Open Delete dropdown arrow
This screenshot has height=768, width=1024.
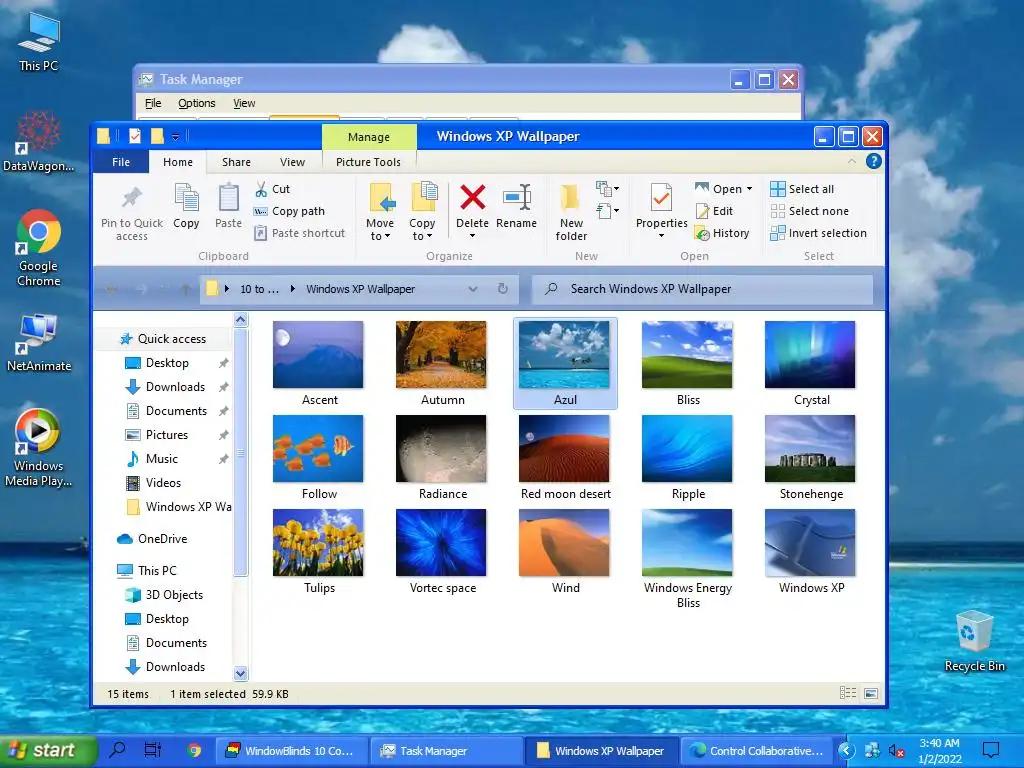(x=472, y=236)
